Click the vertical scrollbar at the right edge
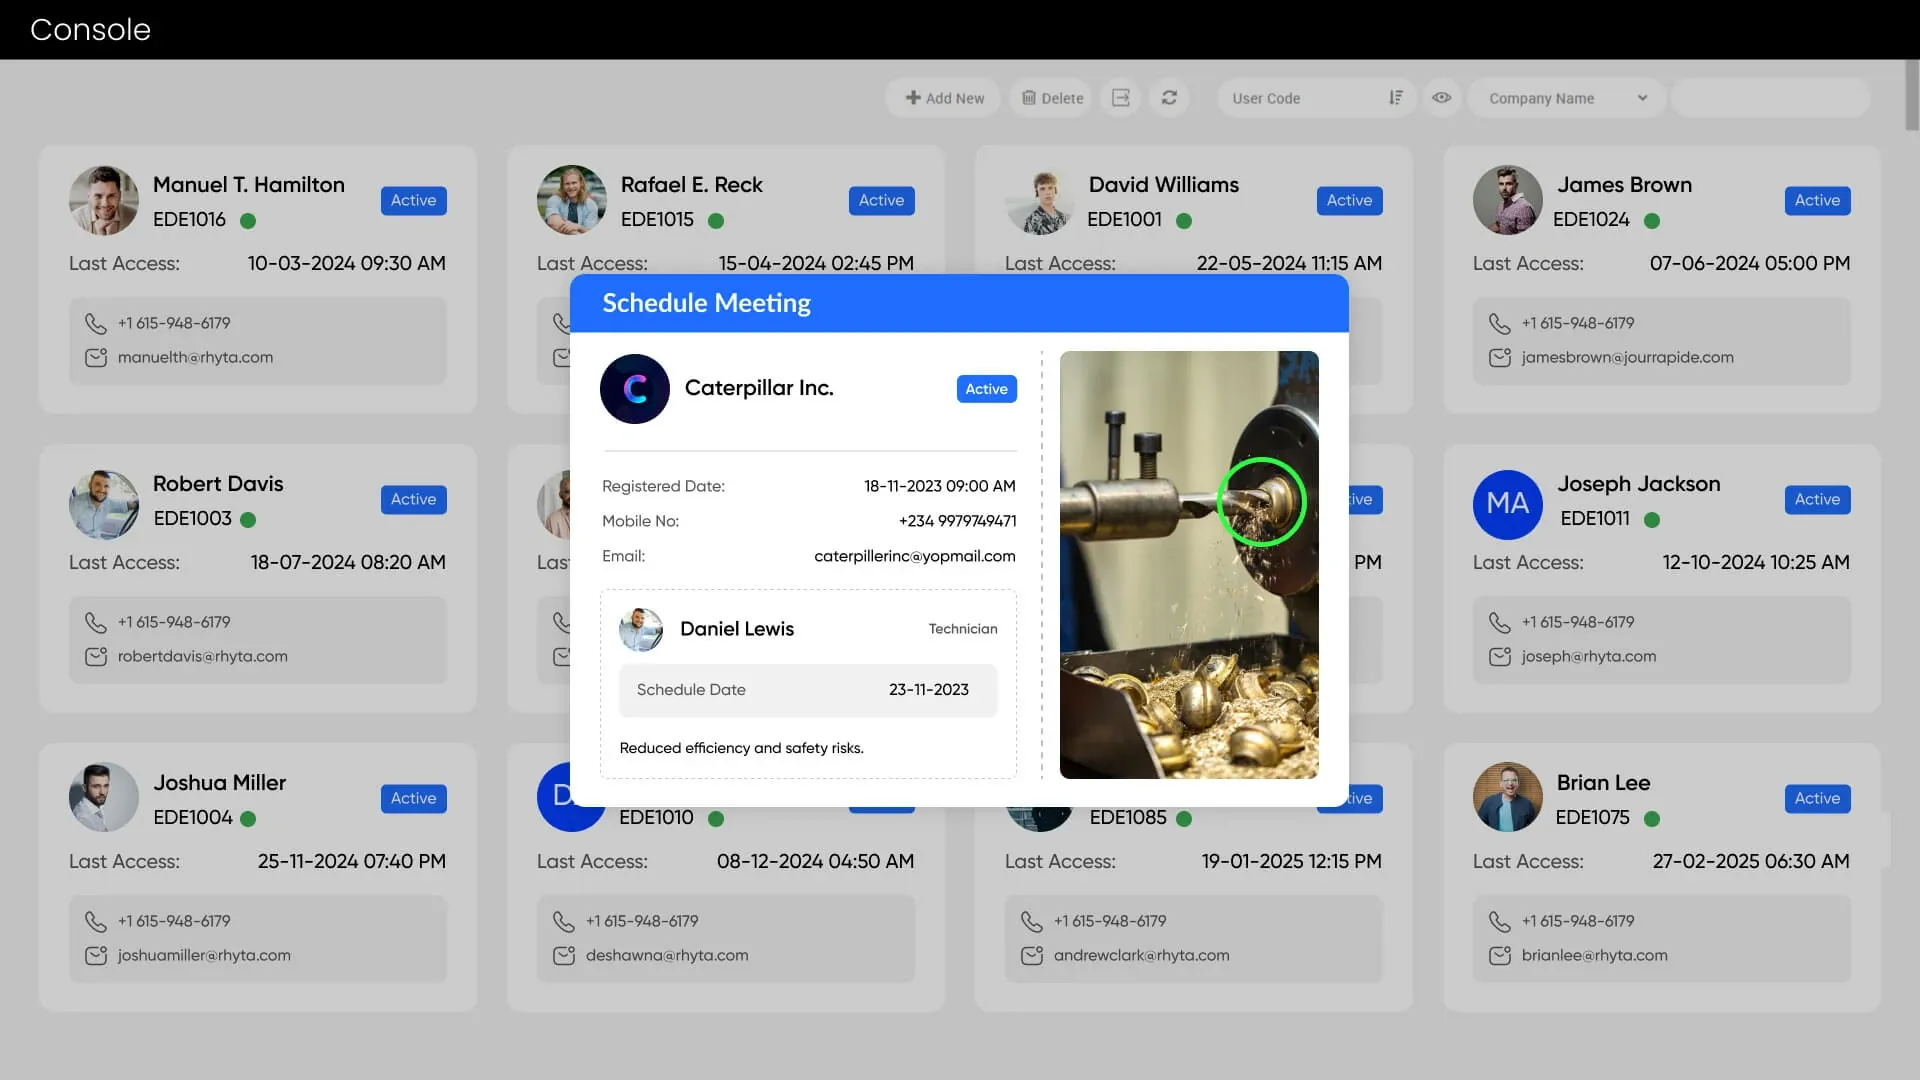Screen dimensions: 1920x1080 pos(1911,95)
